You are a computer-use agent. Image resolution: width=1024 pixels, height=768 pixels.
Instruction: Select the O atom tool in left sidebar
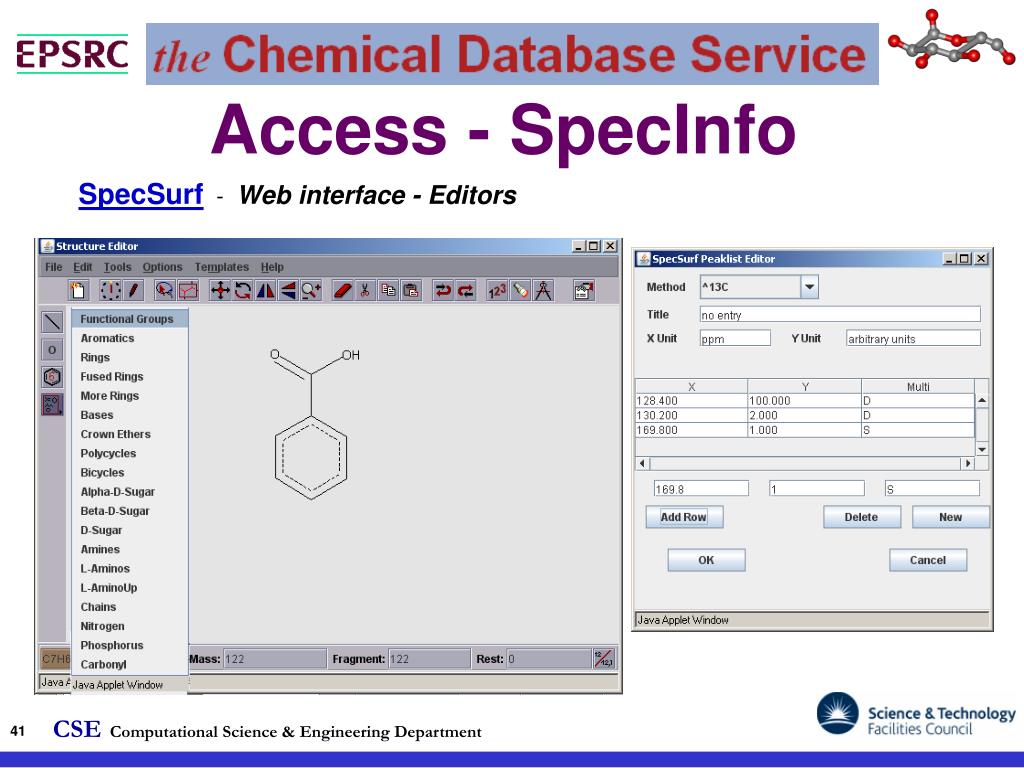pyautogui.click(x=52, y=349)
